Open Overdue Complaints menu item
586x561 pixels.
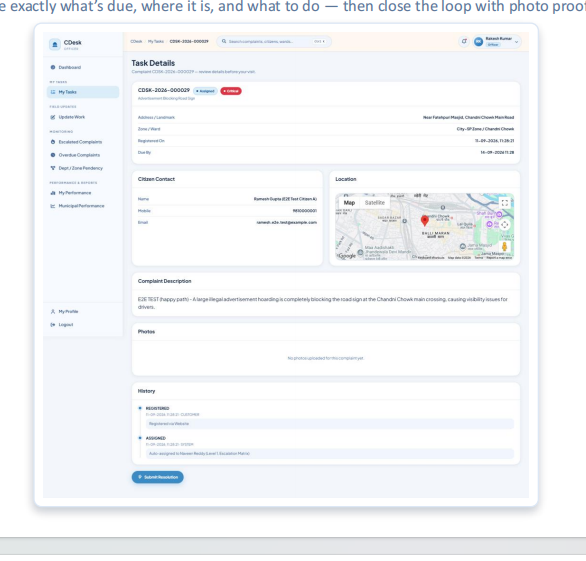83,155
